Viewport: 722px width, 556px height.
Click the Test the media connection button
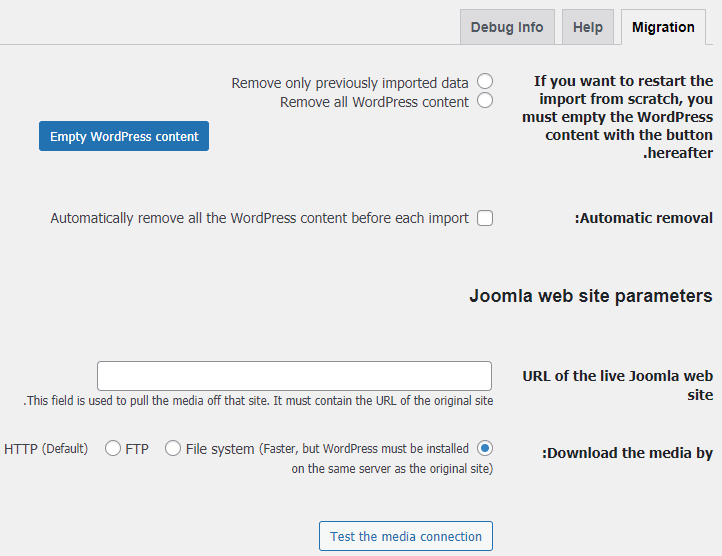[x=406, y=536]
